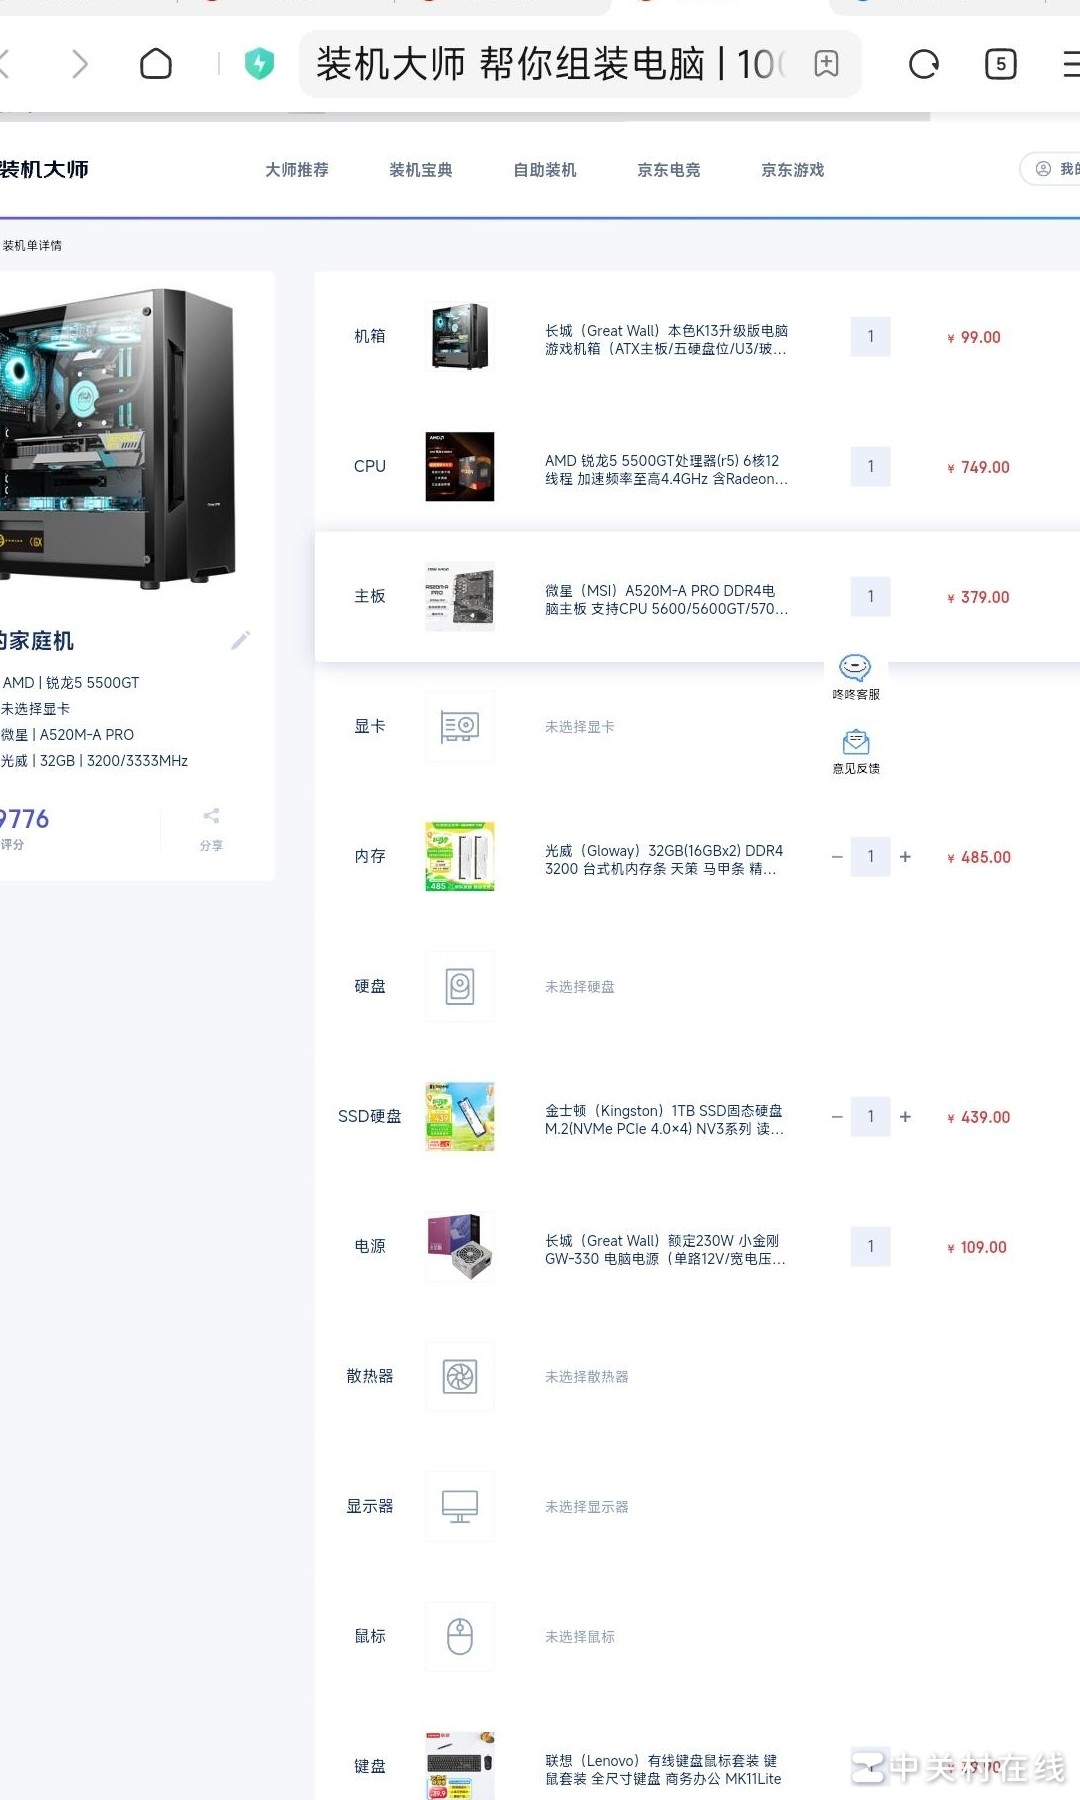Click the ¥749.00 CPU price
This screenshot has height=1800, width=1080.
click(x=978, y=467)
